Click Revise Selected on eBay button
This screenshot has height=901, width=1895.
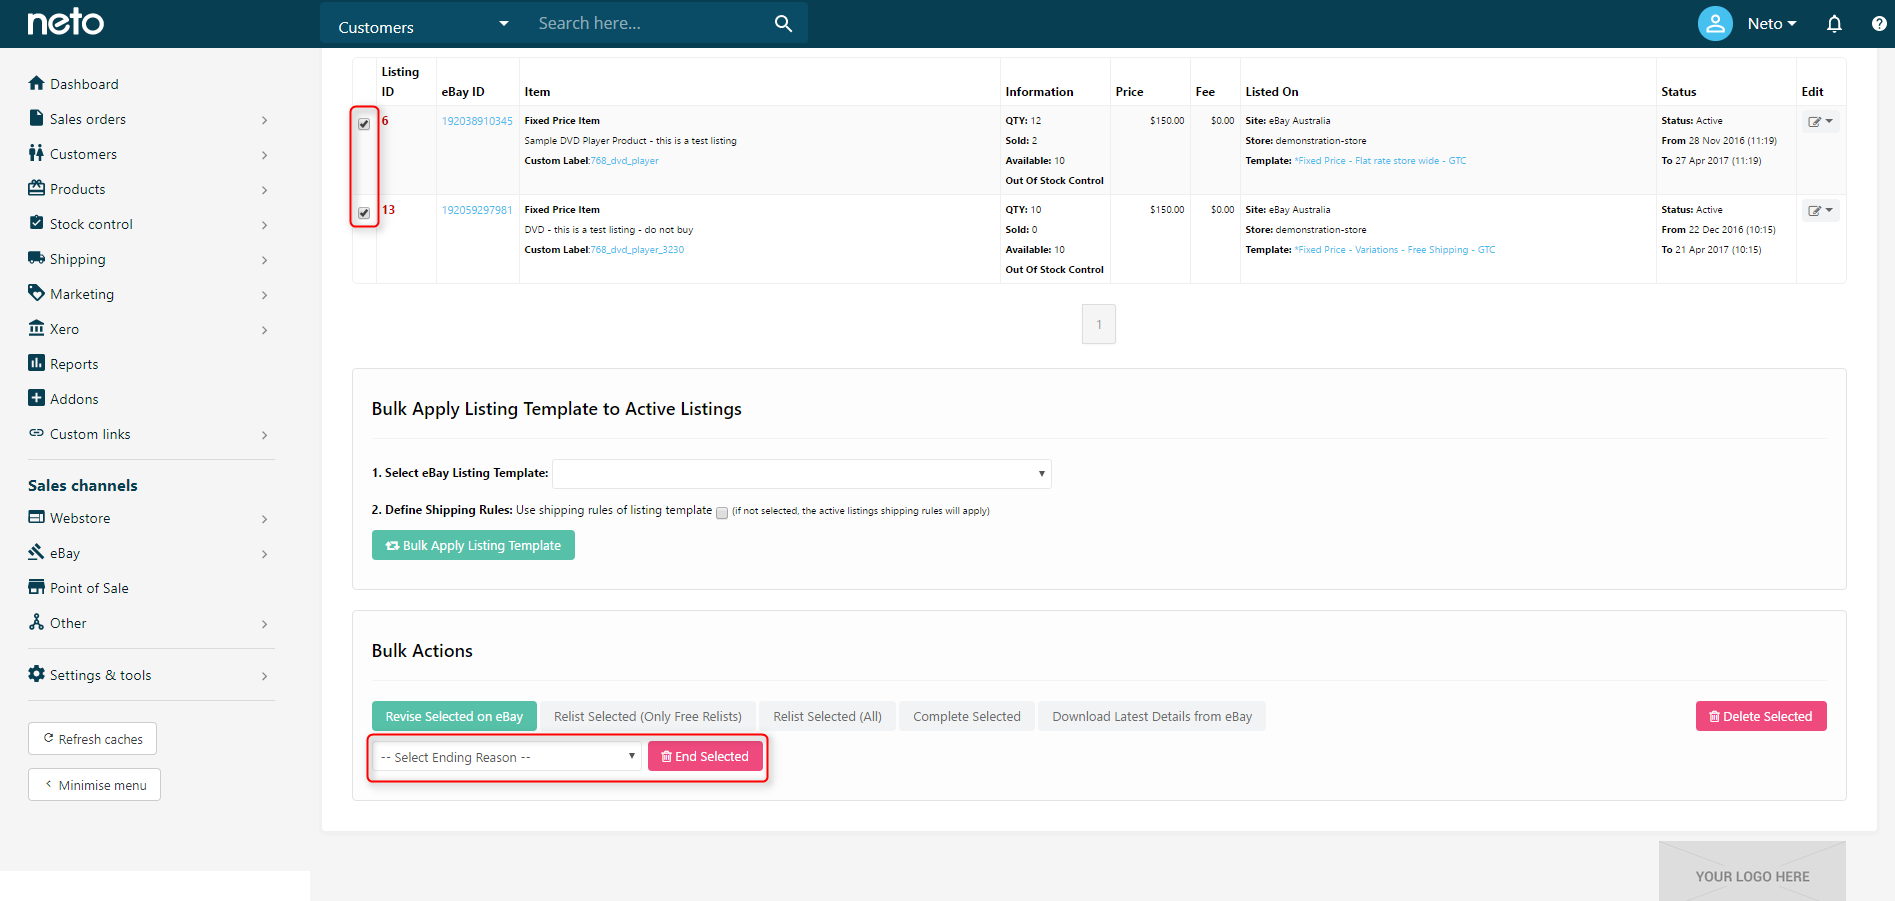454,716
